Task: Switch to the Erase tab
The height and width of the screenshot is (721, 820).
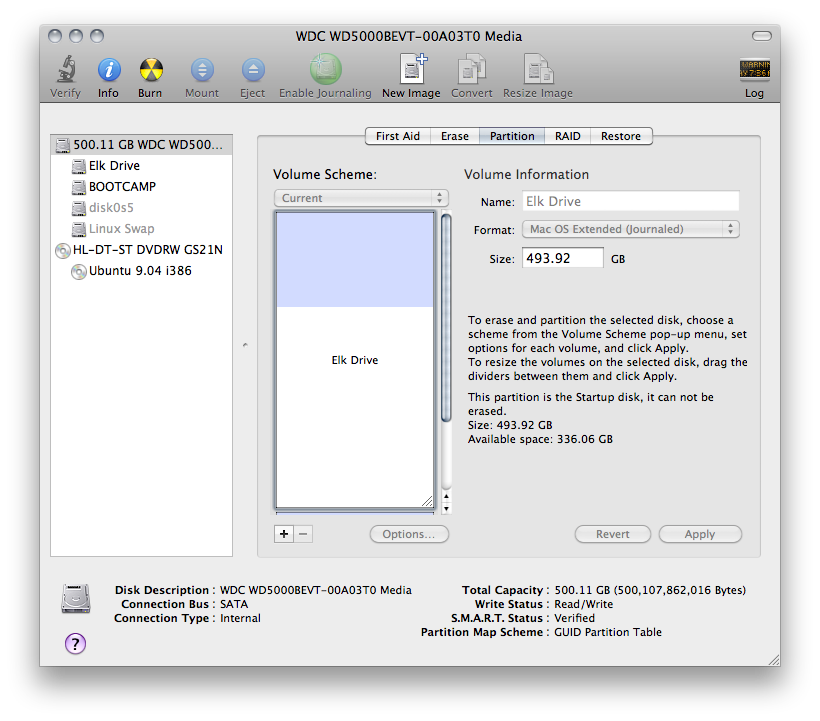Action: point(454,136)
